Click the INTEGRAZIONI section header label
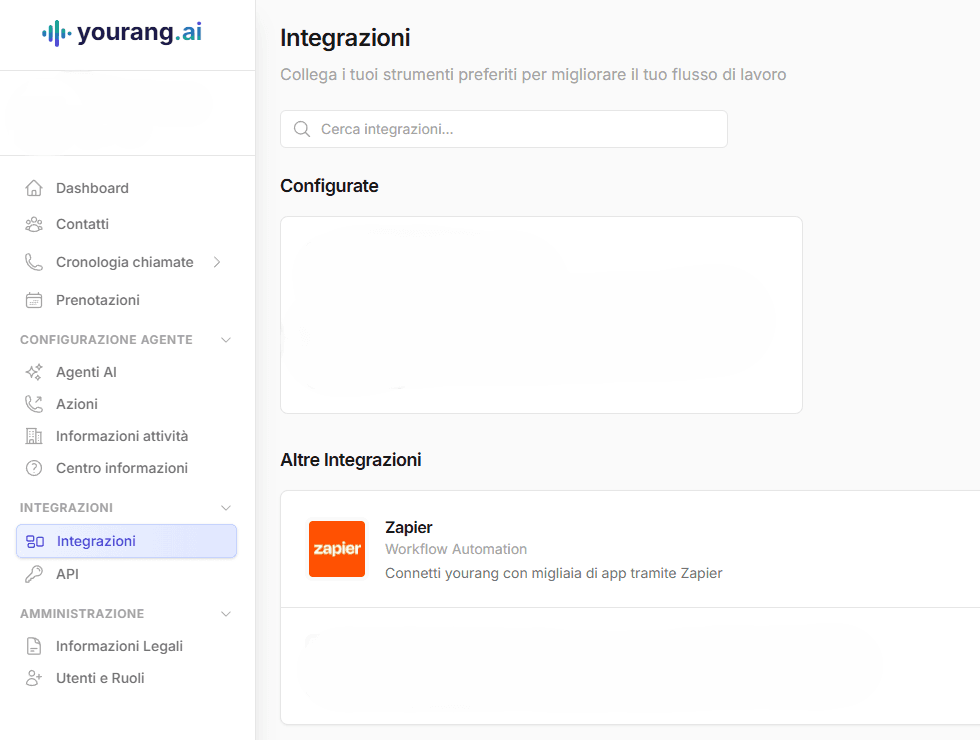The image size is (980, 740). [x=66, y=508]
